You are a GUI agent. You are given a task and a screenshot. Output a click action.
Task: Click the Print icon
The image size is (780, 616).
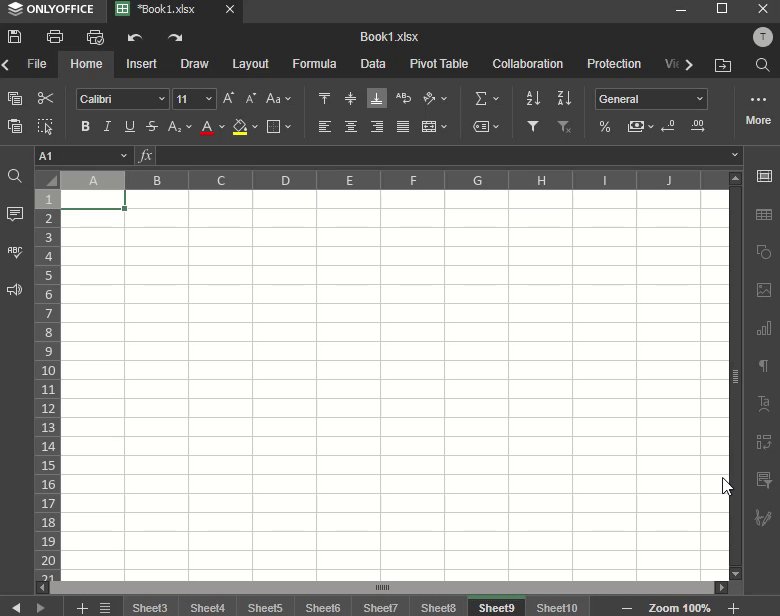coord(55,37)
